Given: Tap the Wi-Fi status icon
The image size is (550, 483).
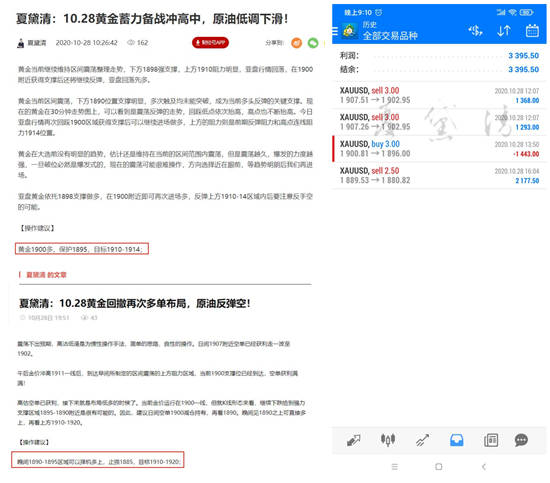Looking at the screenshot, I should point(512,13).
